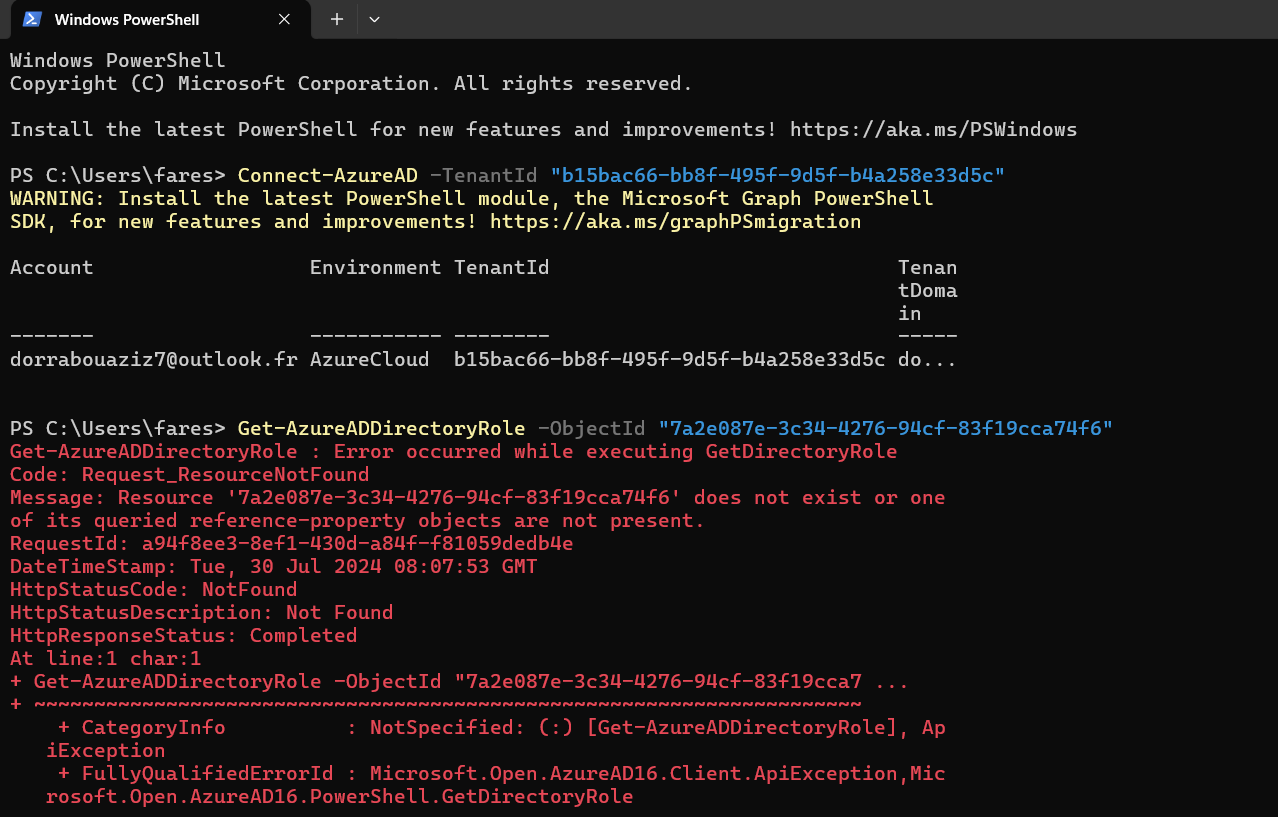The width and height of the screenshot is (1278, 817).
Task: Open the https://aka.ms/PSWindows link
Action: click(933, 128)
